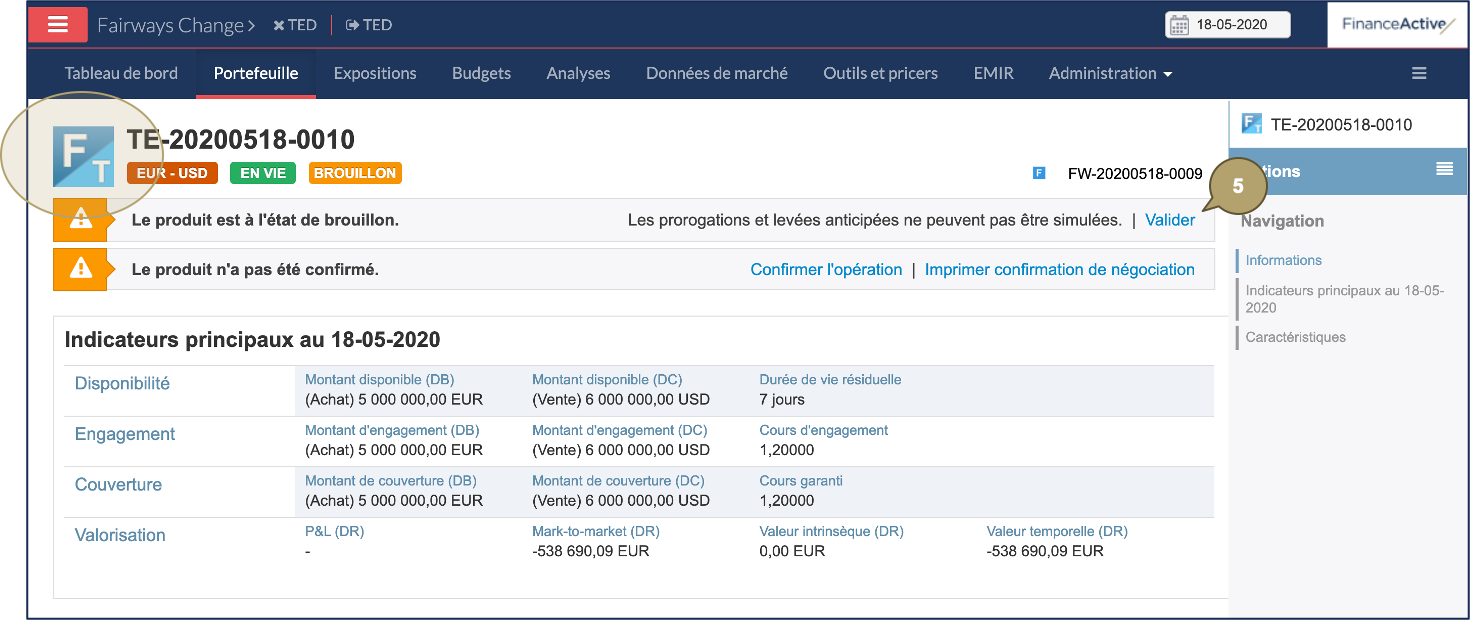Click the Valorisation row label
Screen dimensions: 1470x620
point(120,535)
